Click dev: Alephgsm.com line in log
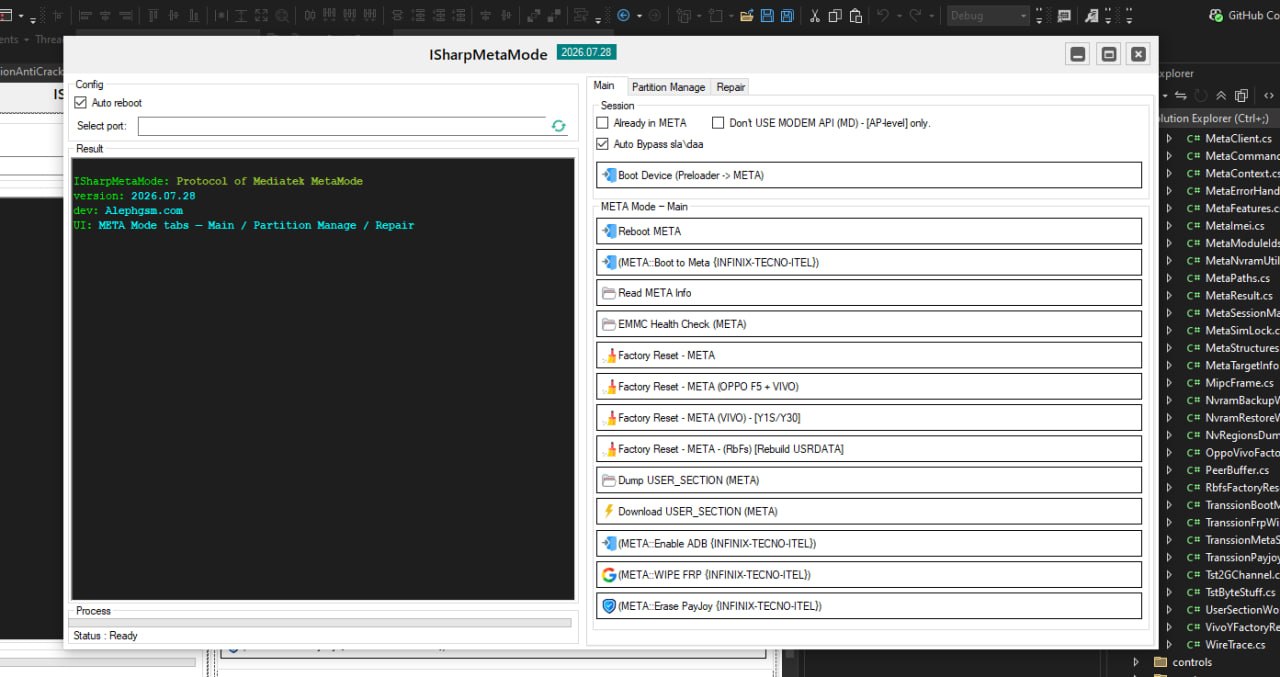 coord(128,211)
